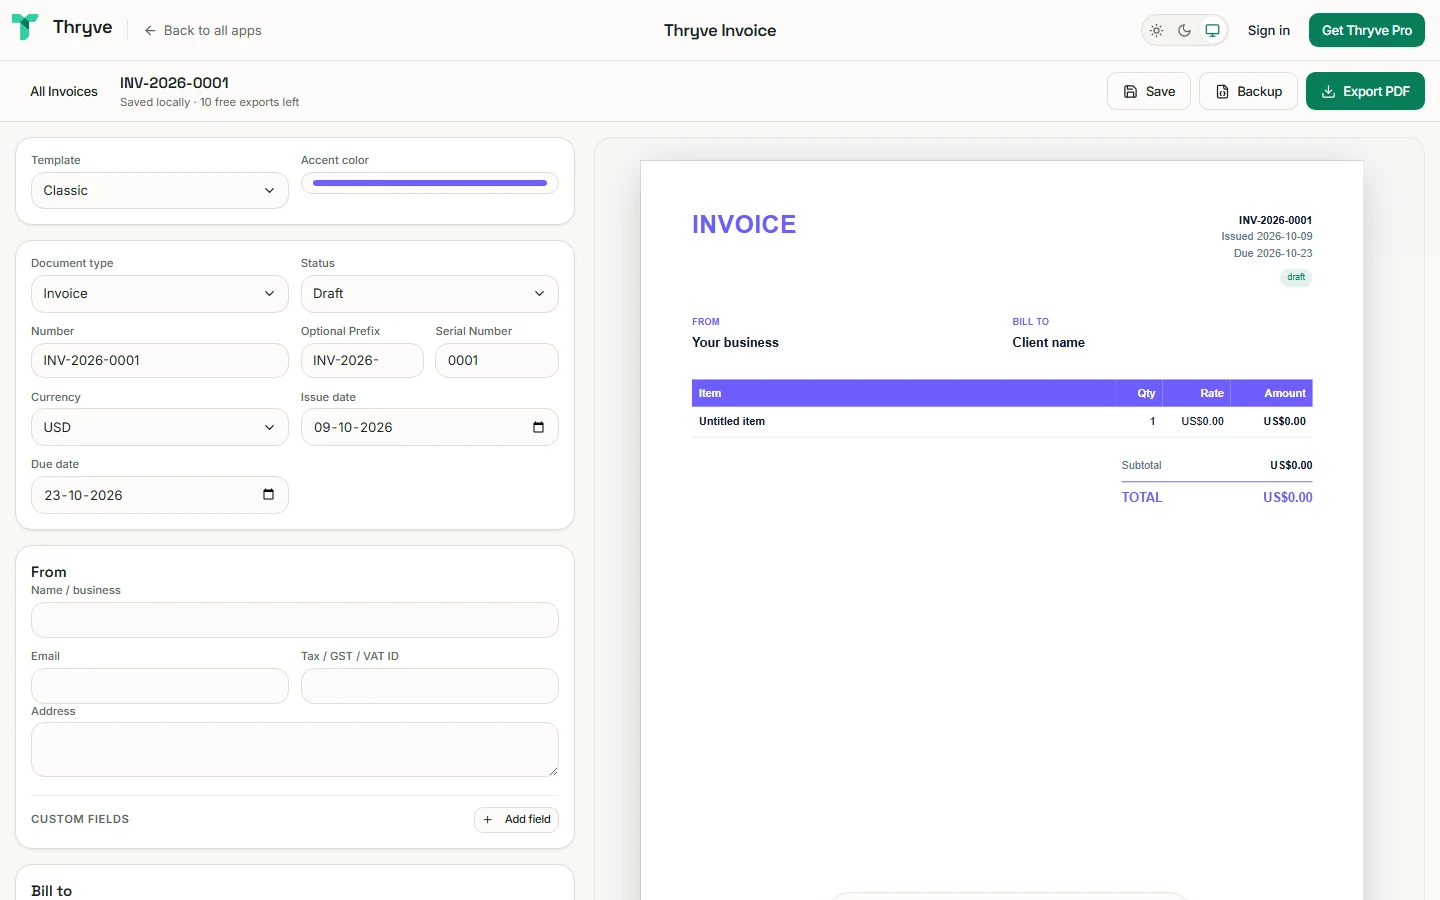Open calendar picker for Due date

coord(268,495)
